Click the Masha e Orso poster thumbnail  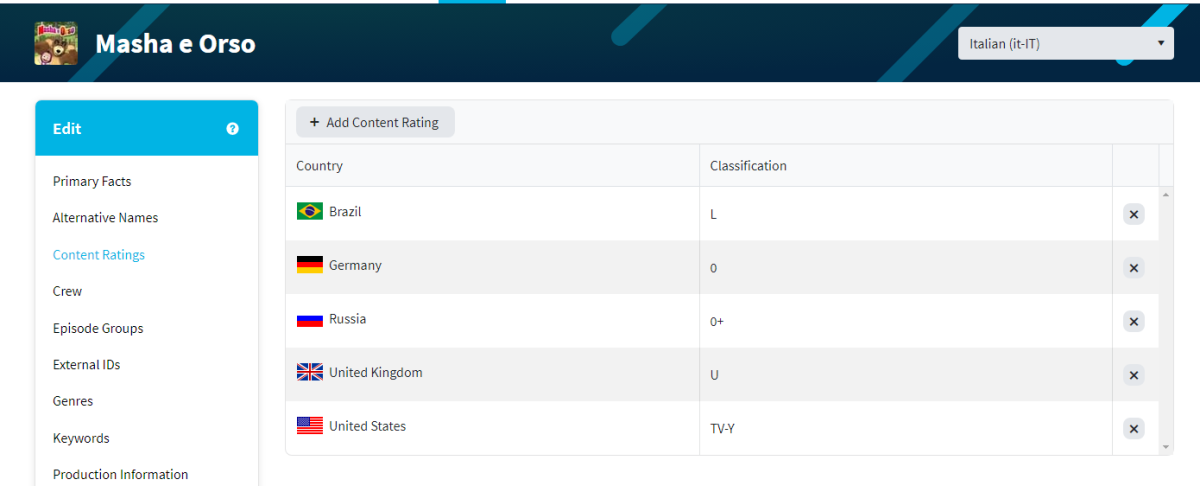click(x=56, y=44)
